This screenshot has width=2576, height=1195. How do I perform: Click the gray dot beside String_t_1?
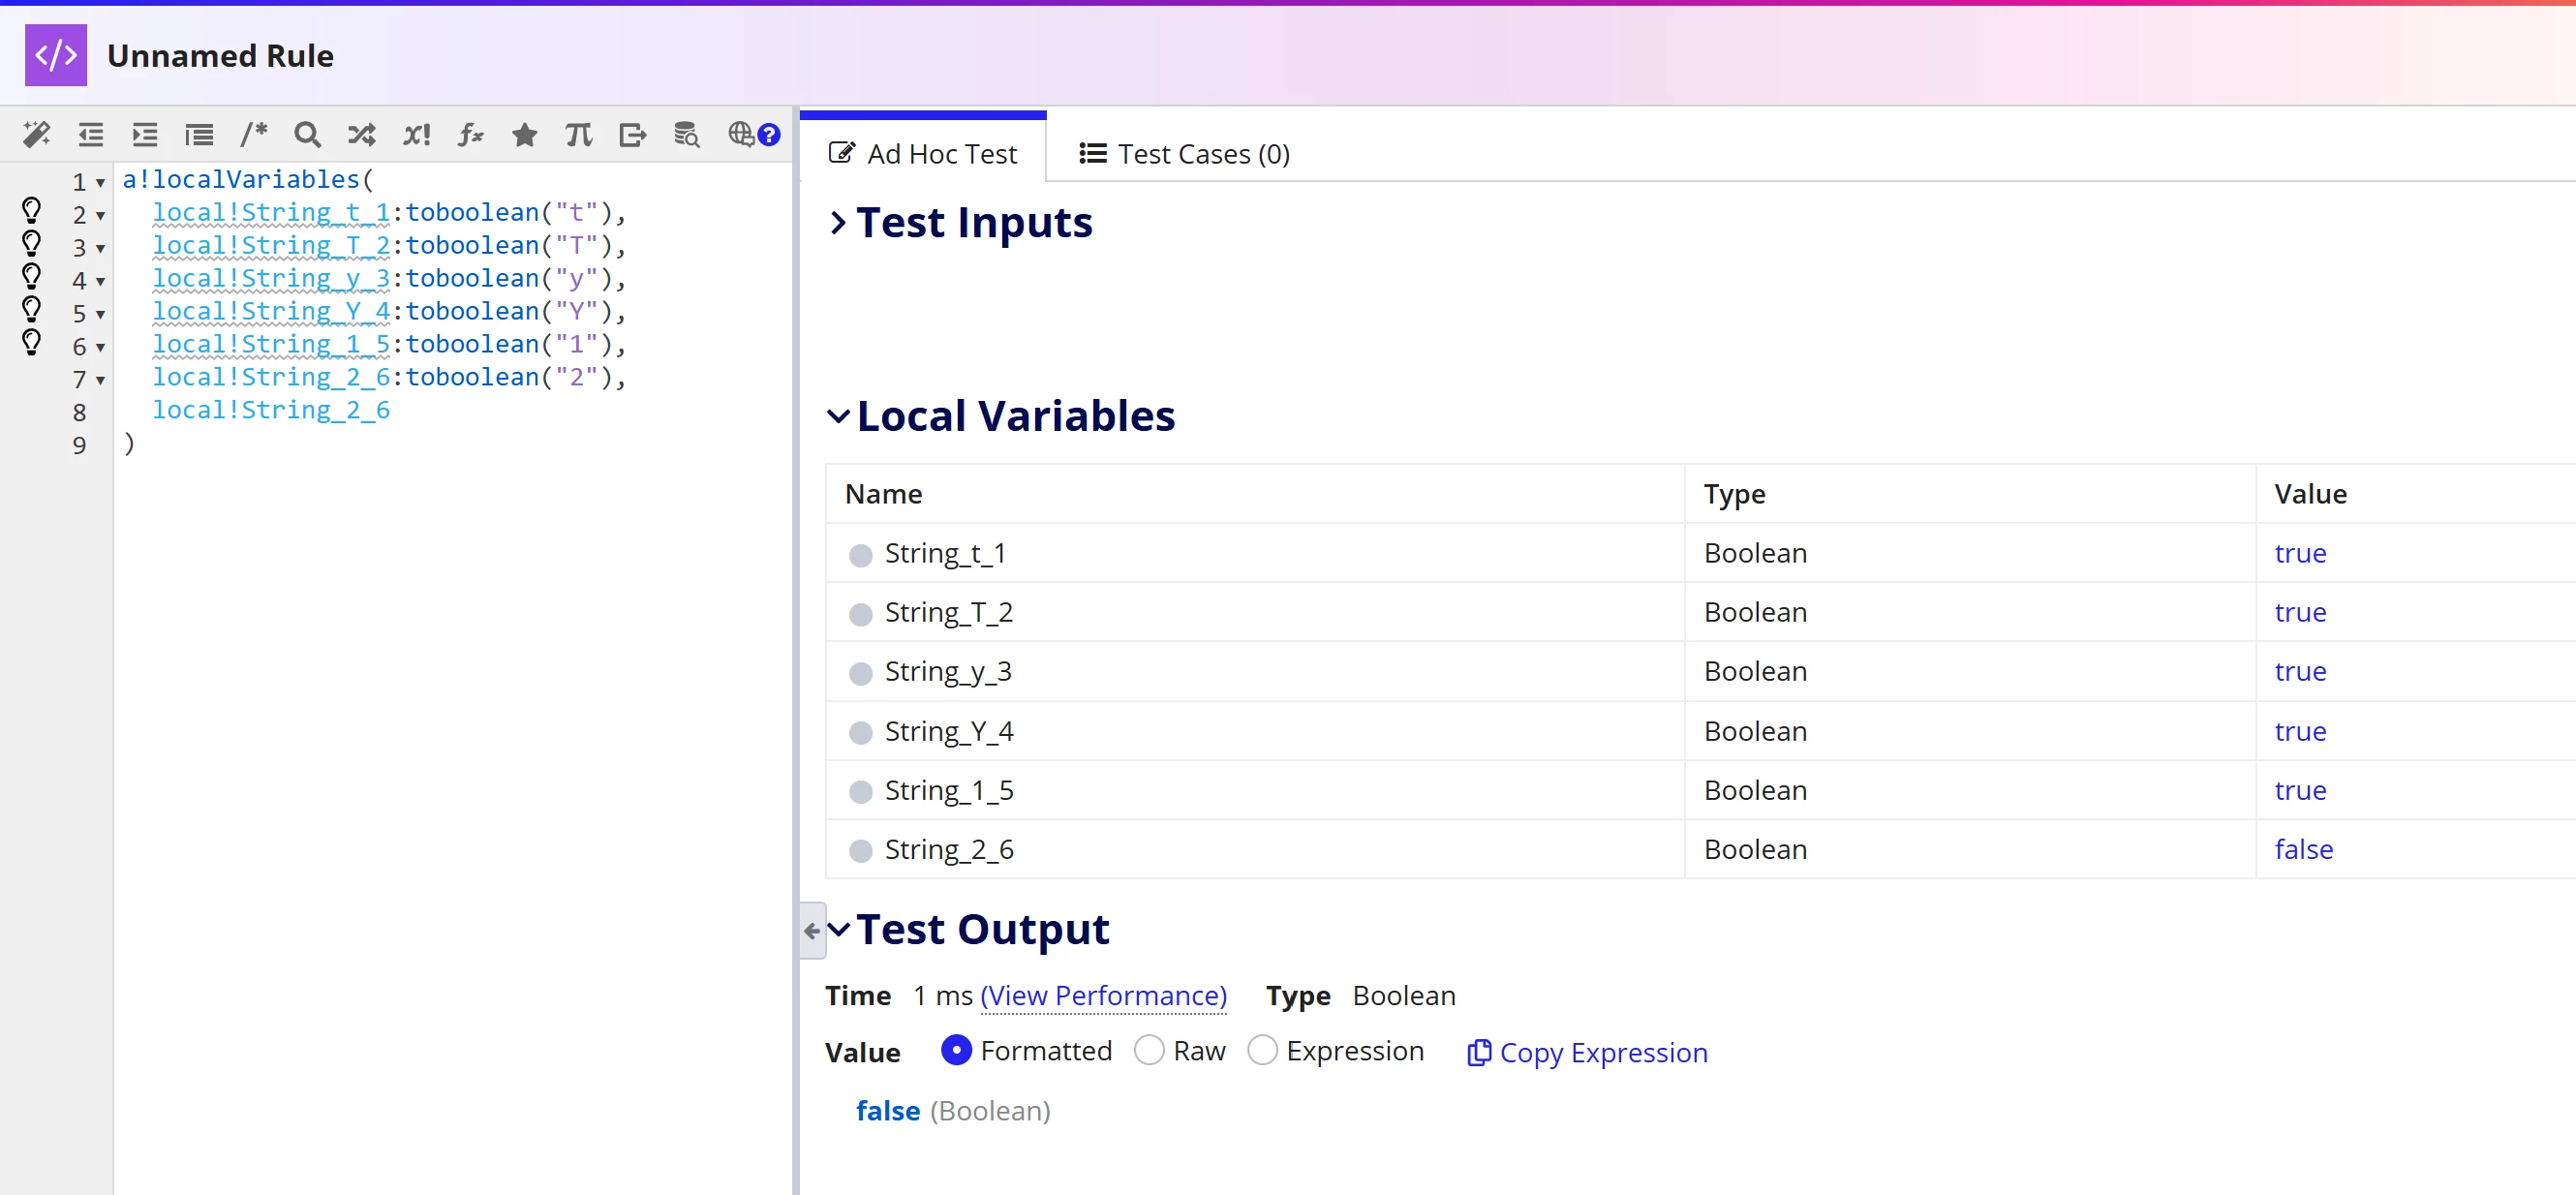pyautogui.click(x=860, y=555)
